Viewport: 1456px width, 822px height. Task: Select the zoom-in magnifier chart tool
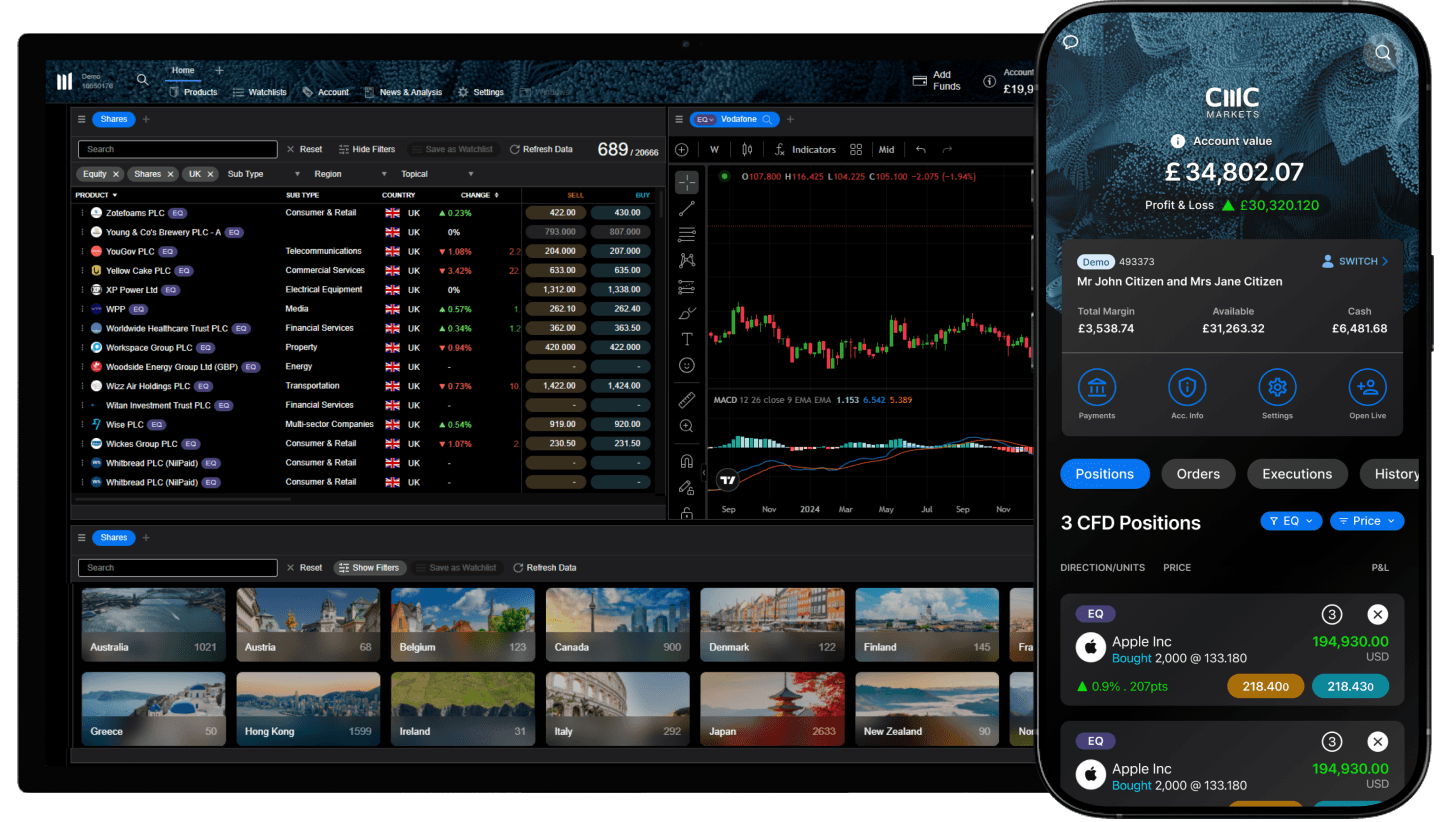coord(686,426)
